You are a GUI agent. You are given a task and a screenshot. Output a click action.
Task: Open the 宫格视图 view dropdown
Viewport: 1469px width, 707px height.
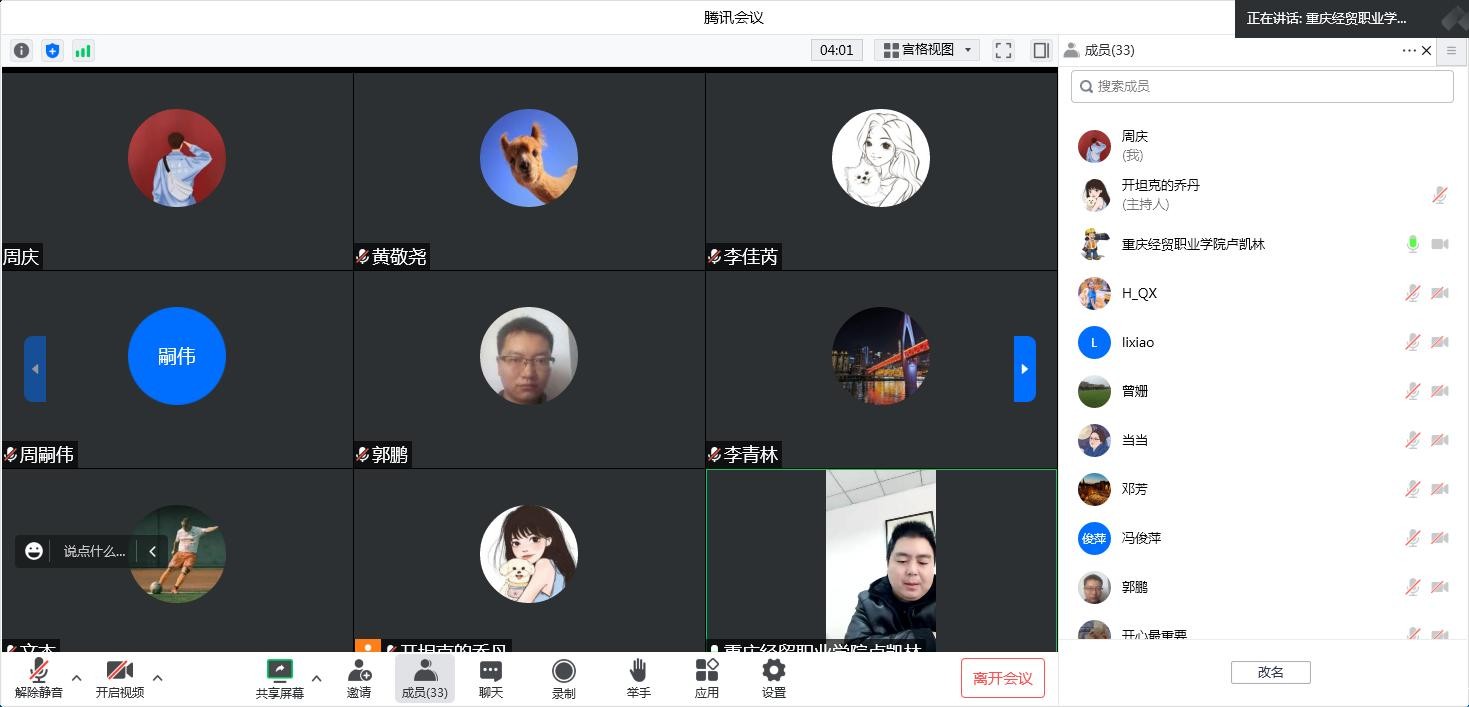click(927, 50)
